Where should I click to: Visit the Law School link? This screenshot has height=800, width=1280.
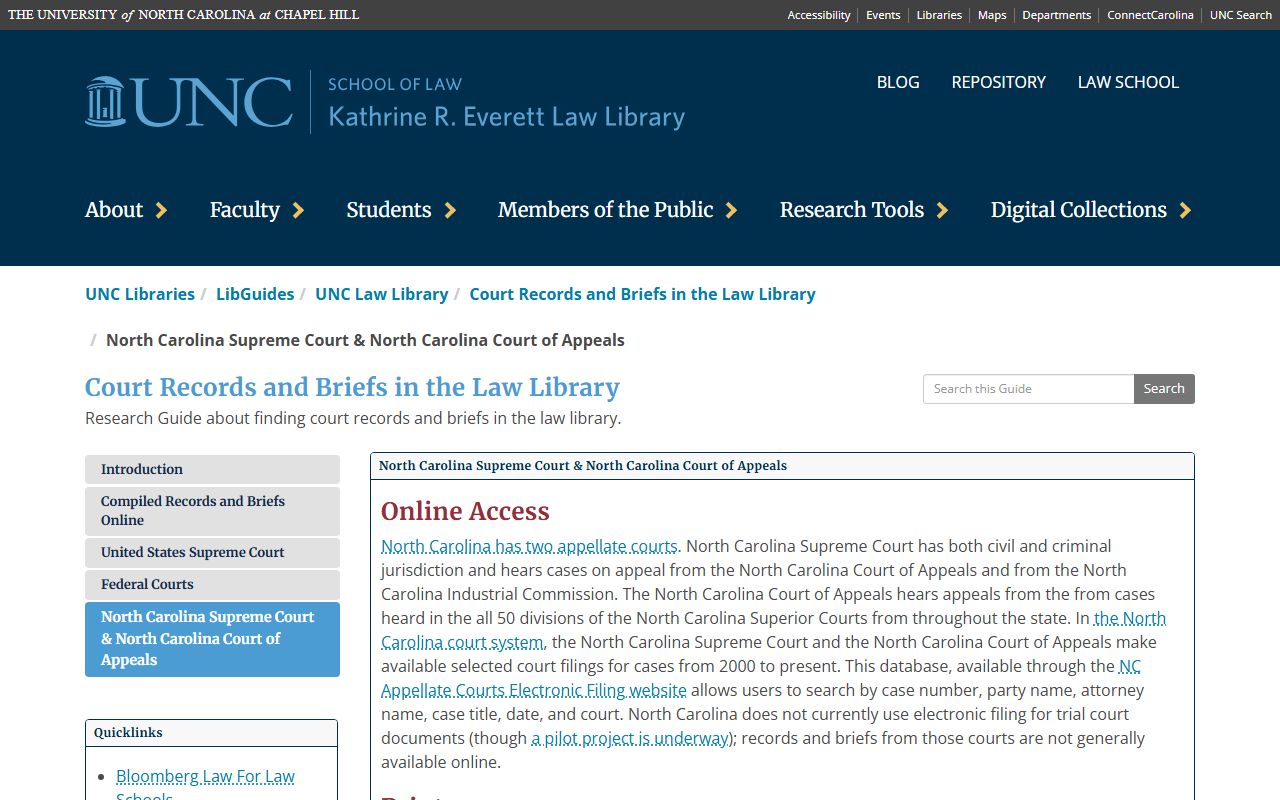[1128, 82]
